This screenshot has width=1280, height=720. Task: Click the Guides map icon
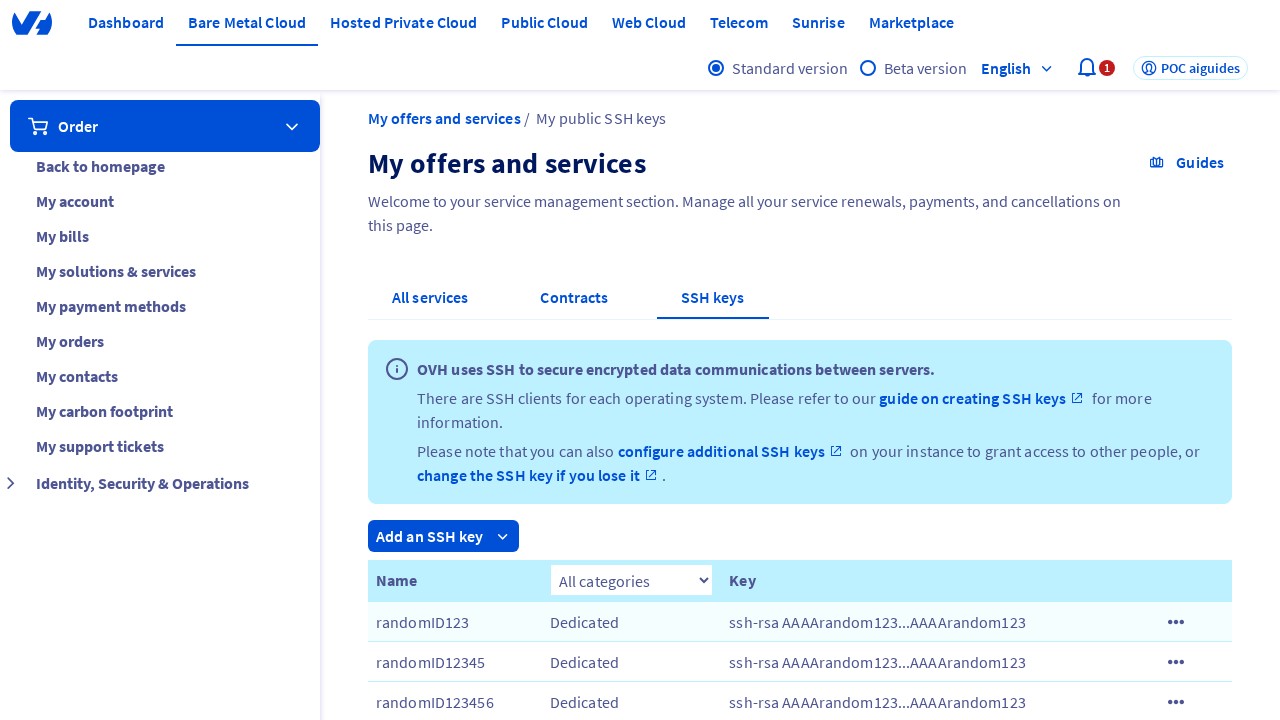point(1157,163)
